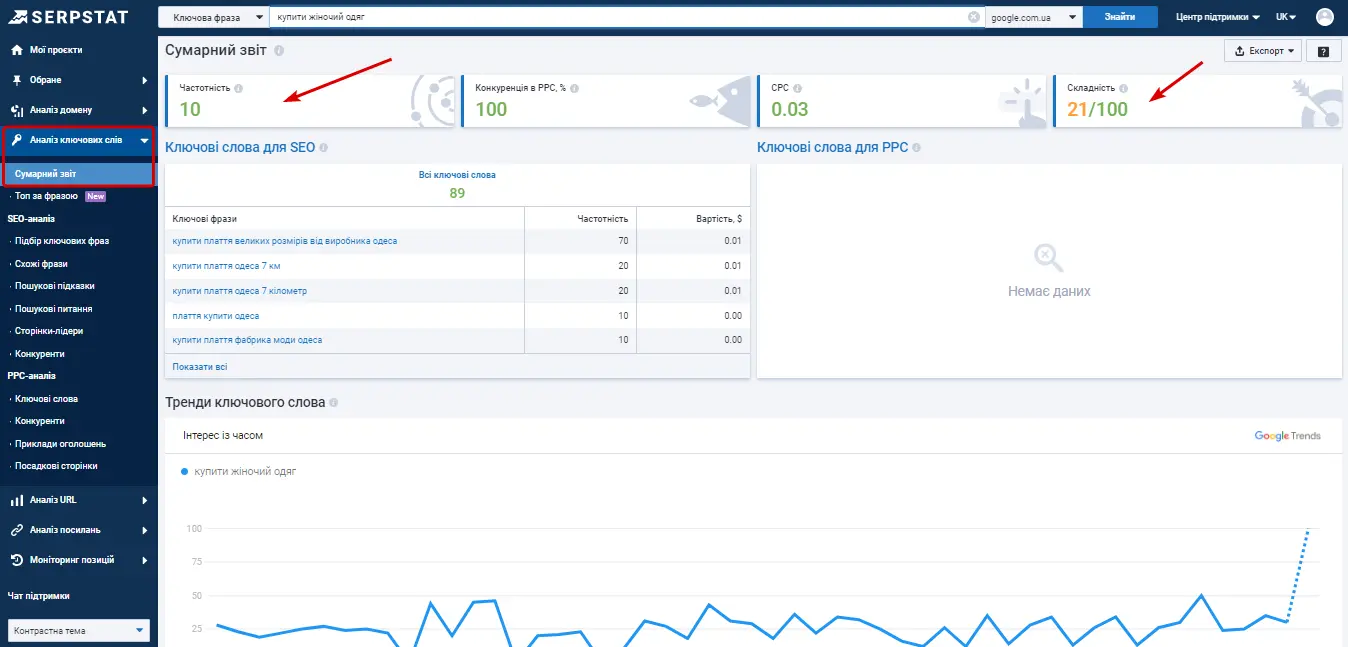Click the help question mark button
Image resolution: width=1348 pixels, height=647 pixels.
[1323, 51]
